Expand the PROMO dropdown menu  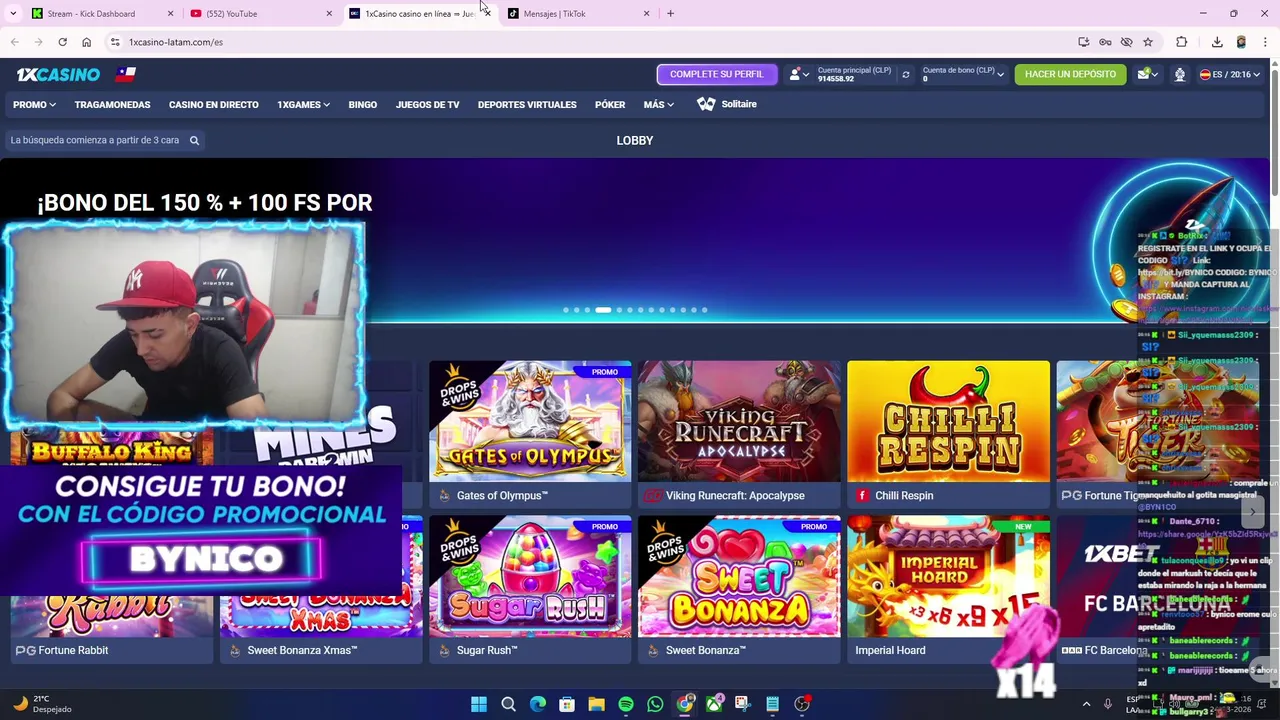coord(34,104)
